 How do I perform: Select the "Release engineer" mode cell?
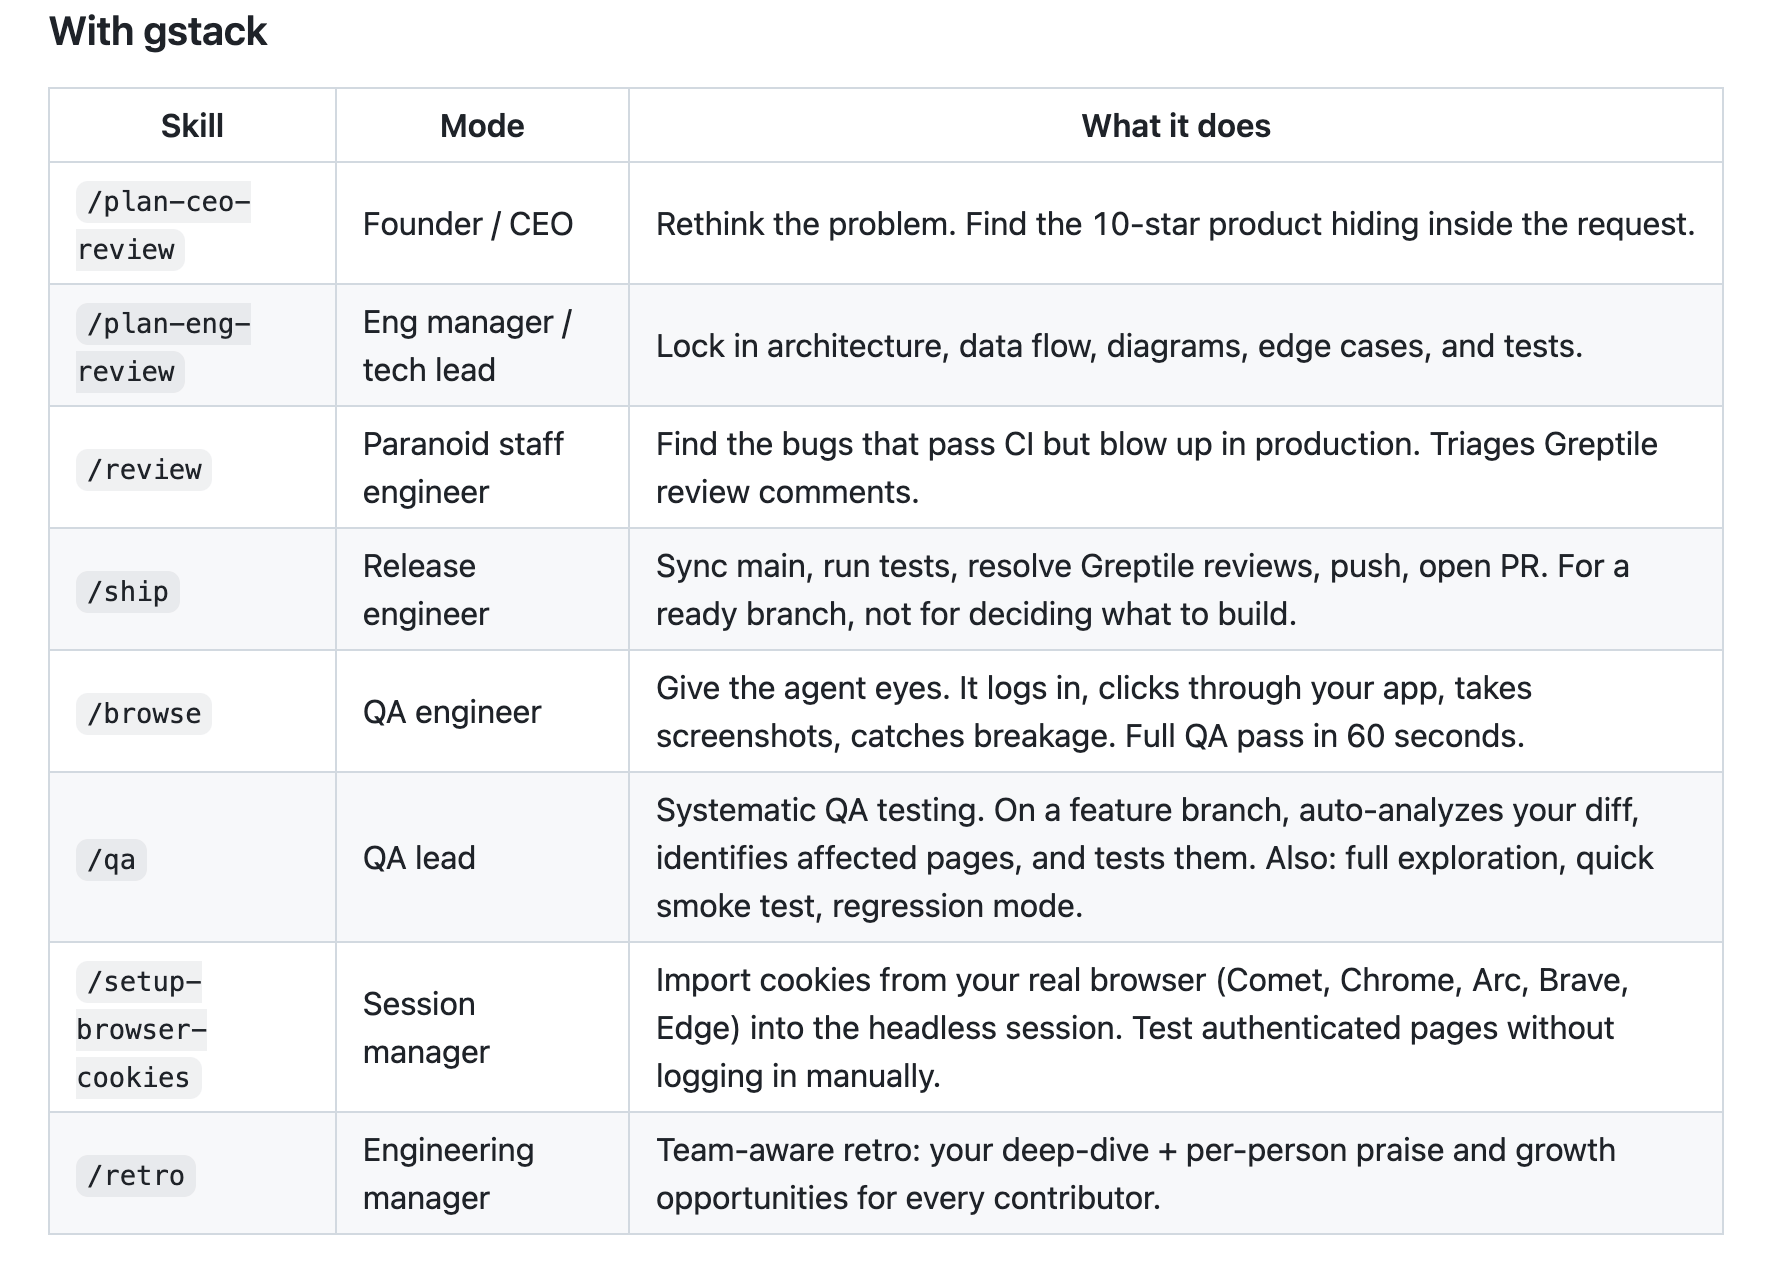click(x=426, y=590)
